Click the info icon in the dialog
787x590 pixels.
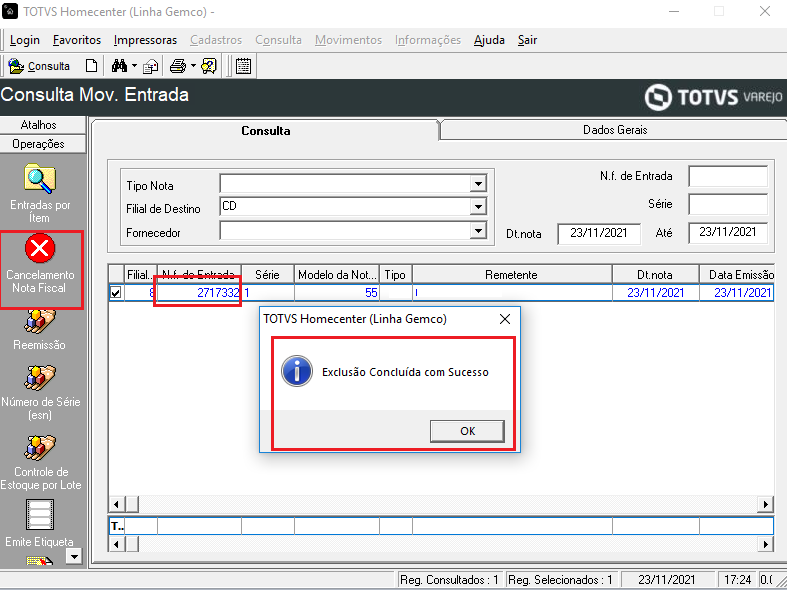coord(297,371)
